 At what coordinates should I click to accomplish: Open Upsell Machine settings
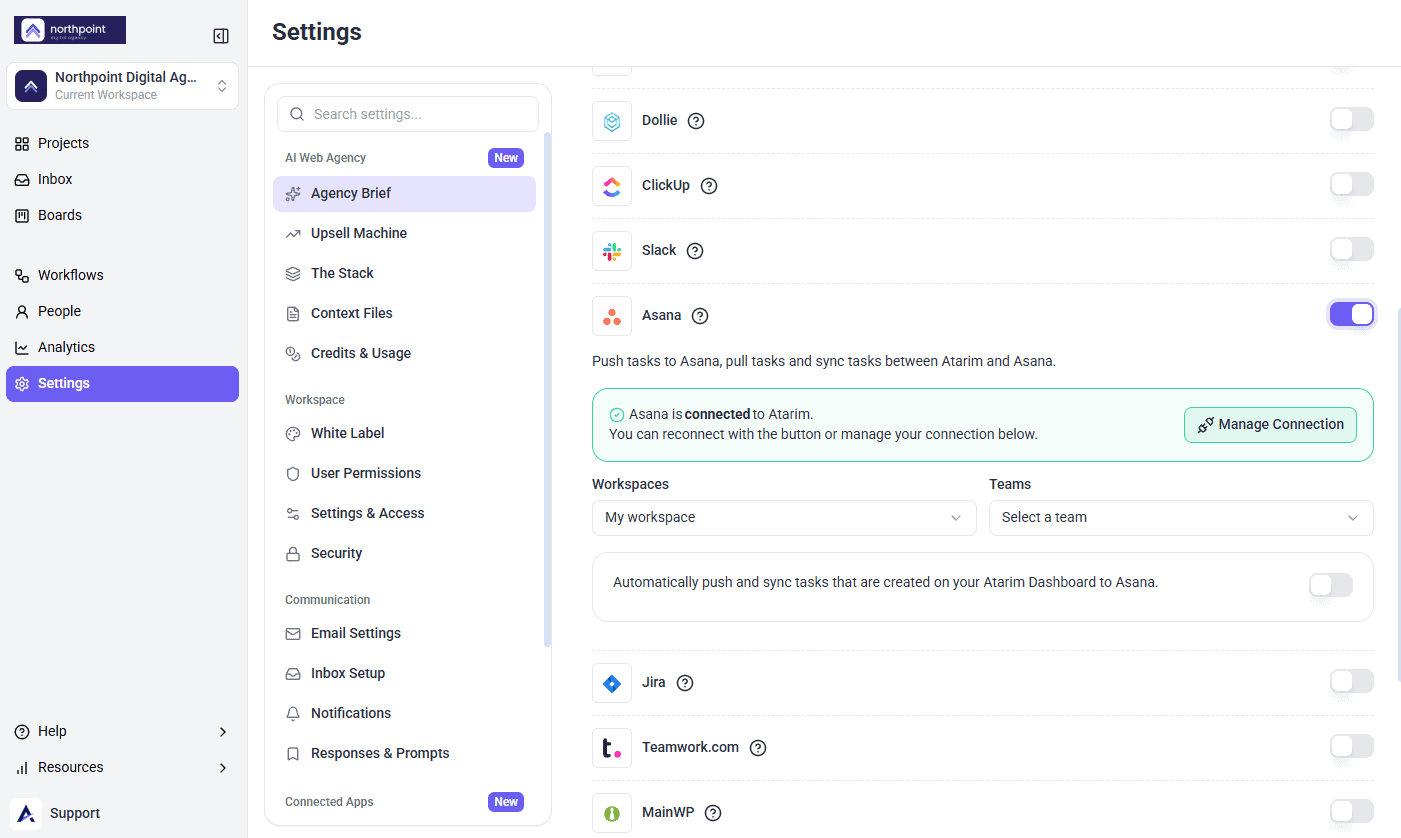[404, 233]
